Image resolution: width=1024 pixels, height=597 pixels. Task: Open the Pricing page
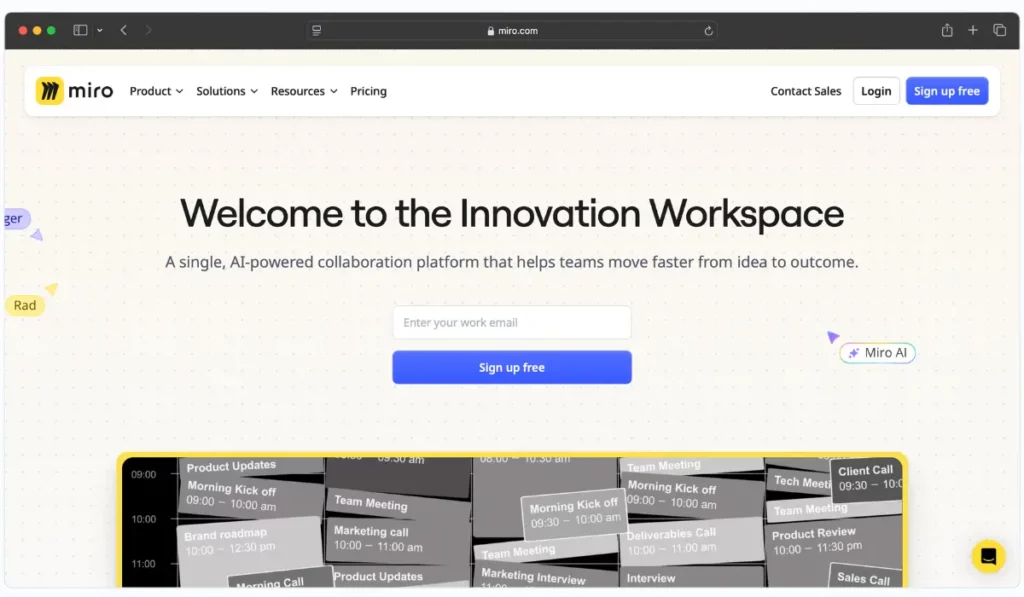(368, 91)
